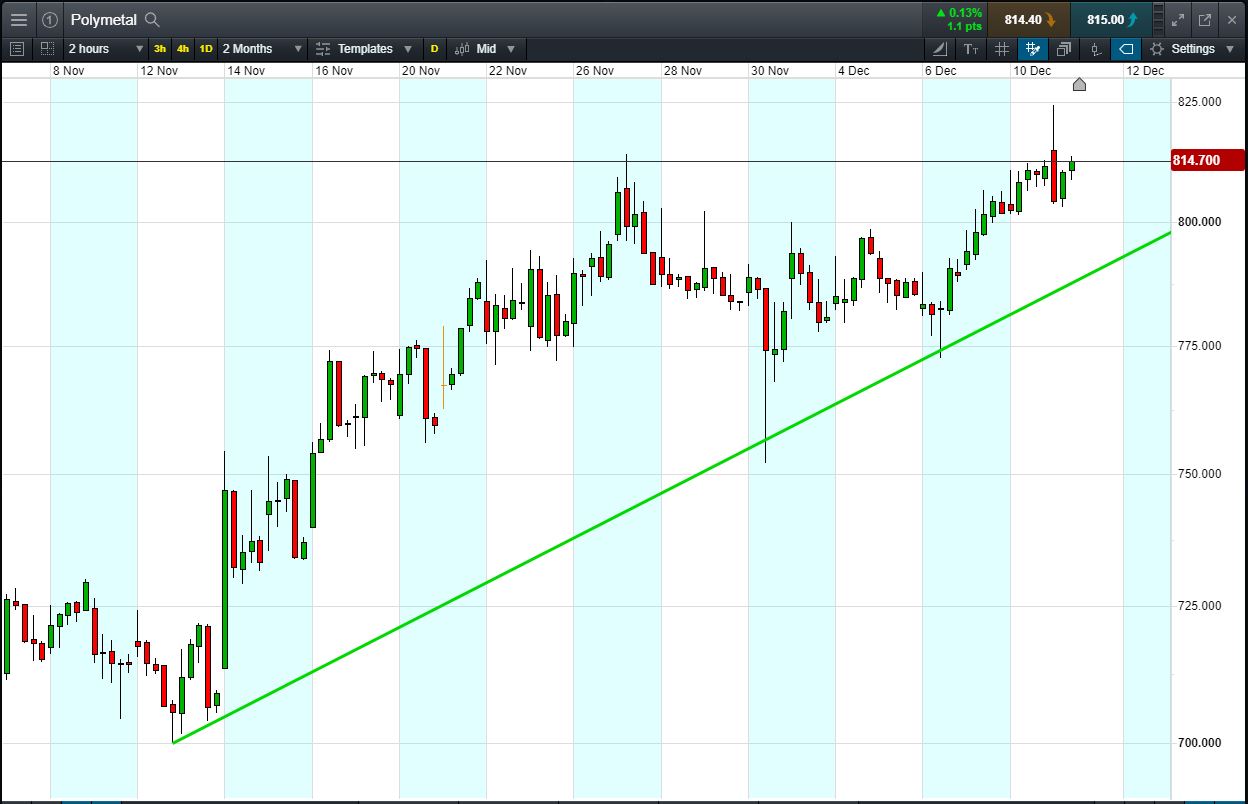The width and height of the screenshot is (1248, 804).
Task: Click the 775.000 price axis label
Action: [x=1199, y=346]
